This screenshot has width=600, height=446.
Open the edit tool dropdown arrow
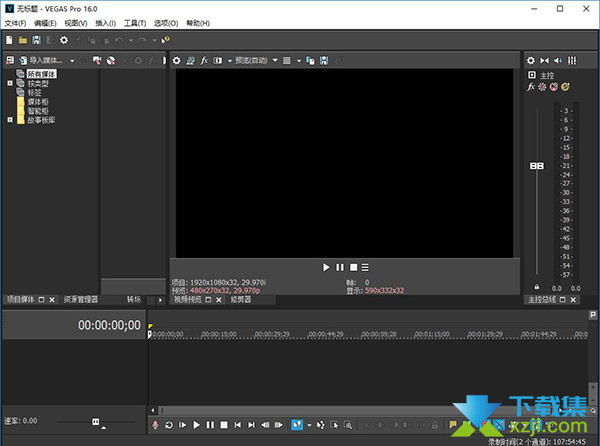pyautogui.click(x=309, y=425)
